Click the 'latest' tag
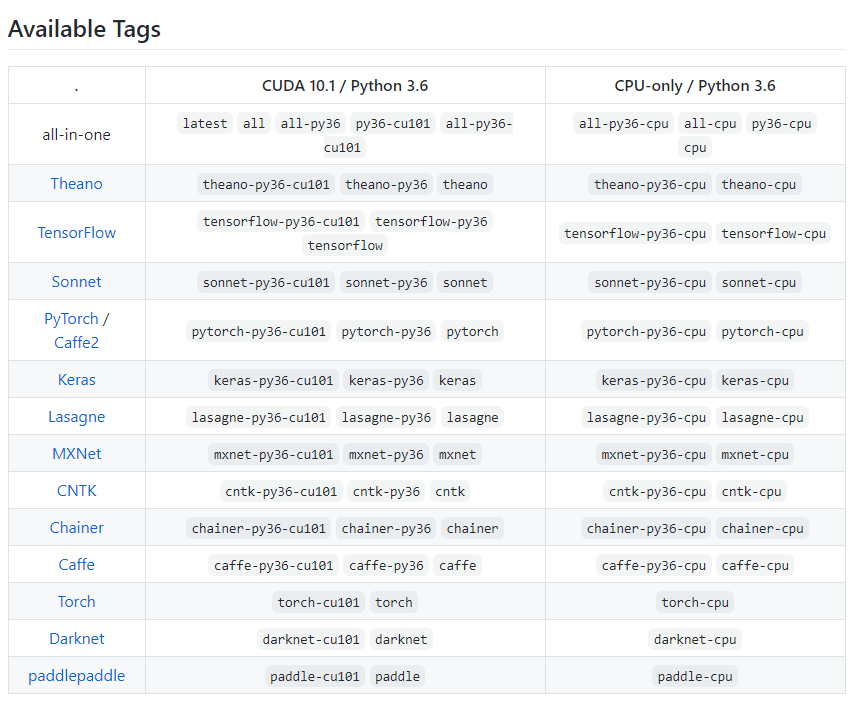The width and height of the screenshot is (857, 702). coord(205,124)
